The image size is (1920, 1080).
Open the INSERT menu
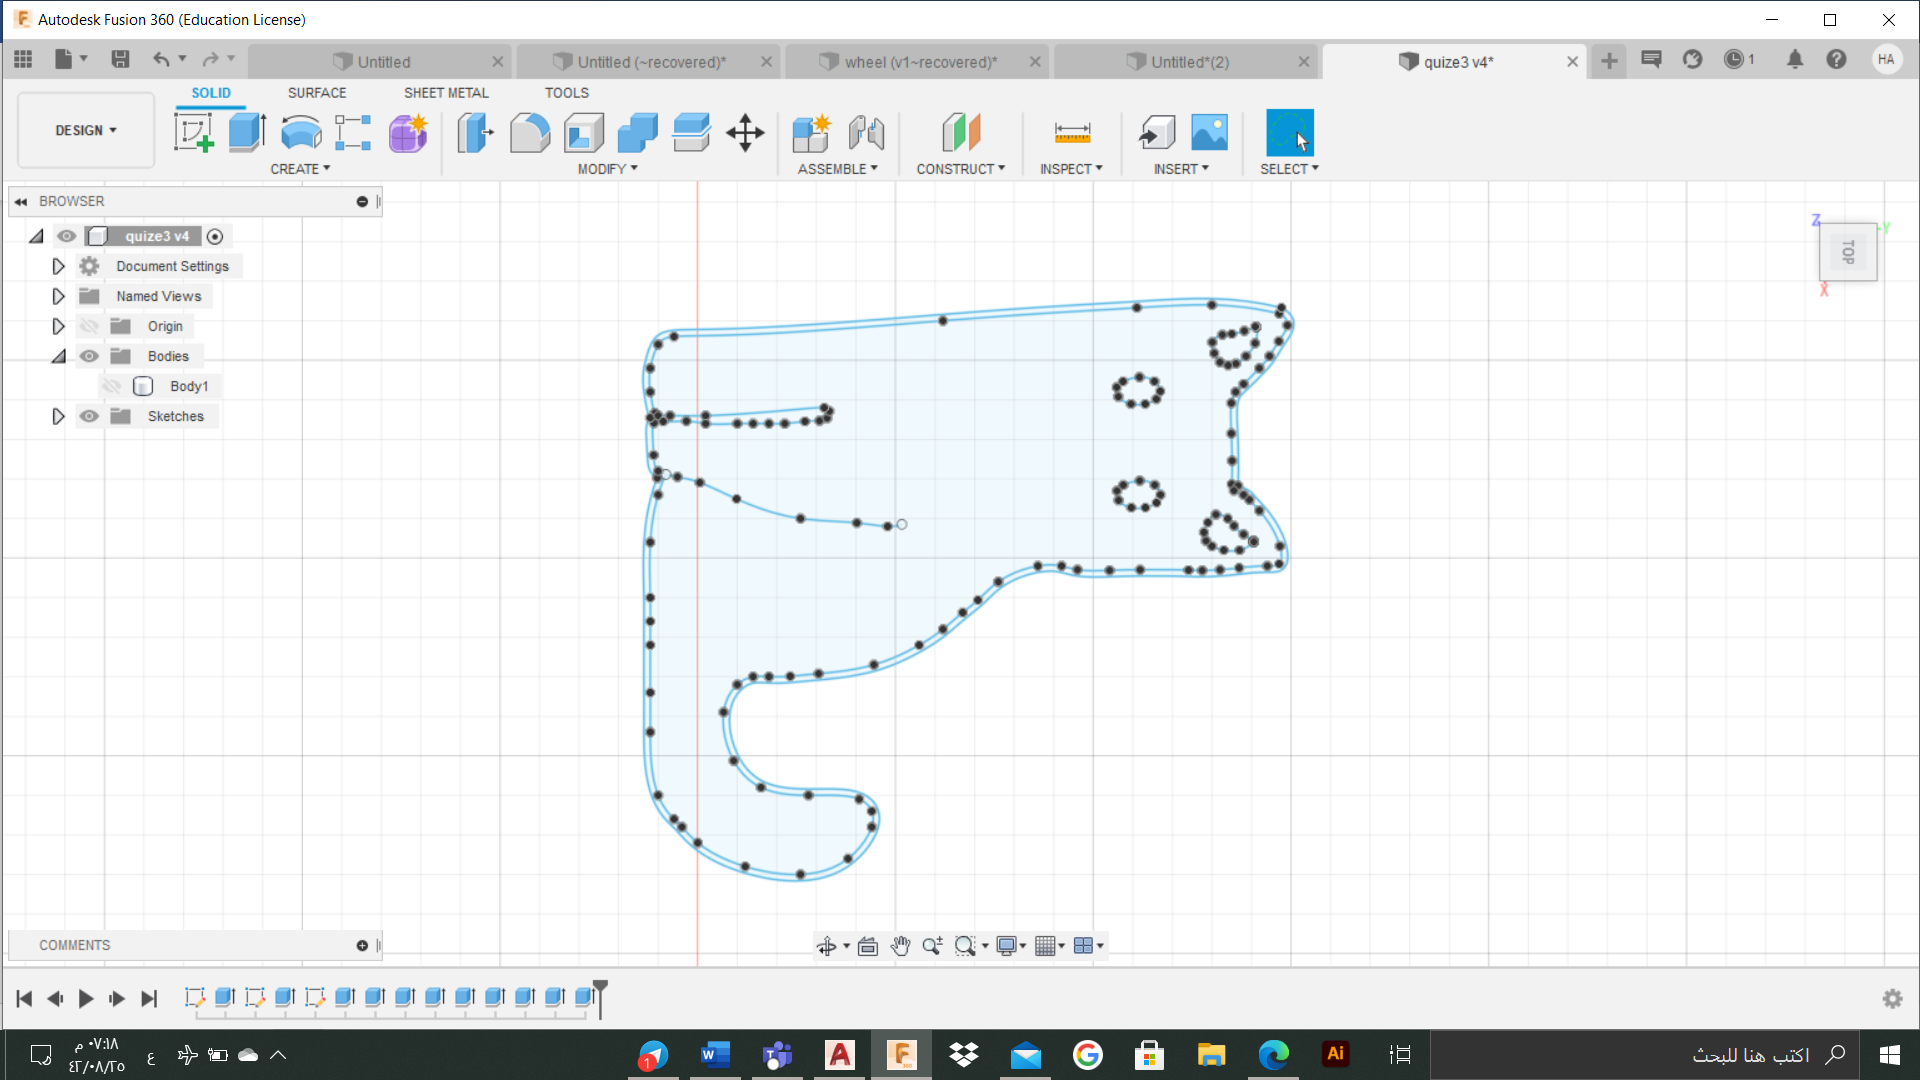(1181, 169)
